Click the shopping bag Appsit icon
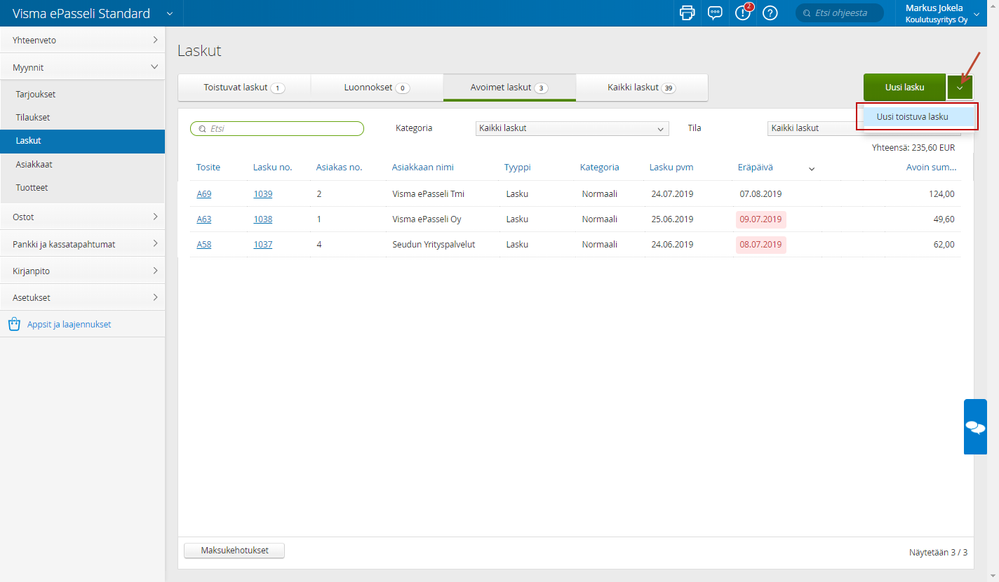Screen dimensions: 999x582 pos(14,324)
